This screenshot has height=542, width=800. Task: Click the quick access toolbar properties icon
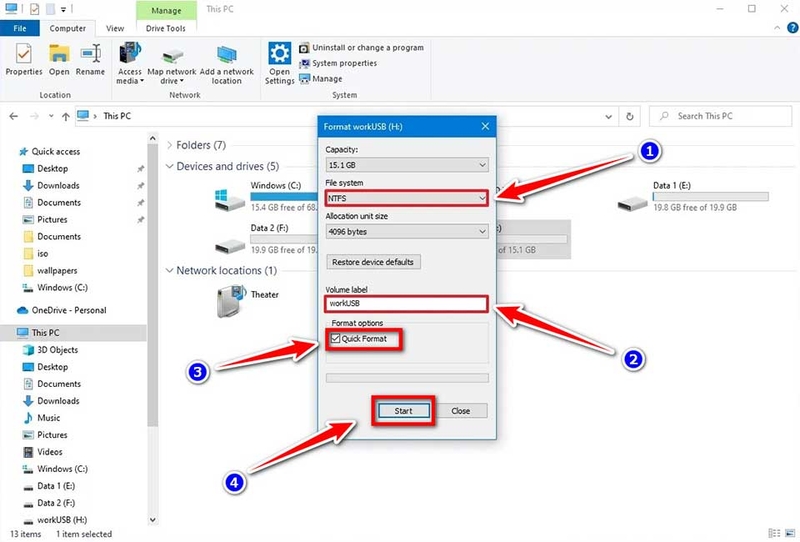click(34, 9)
